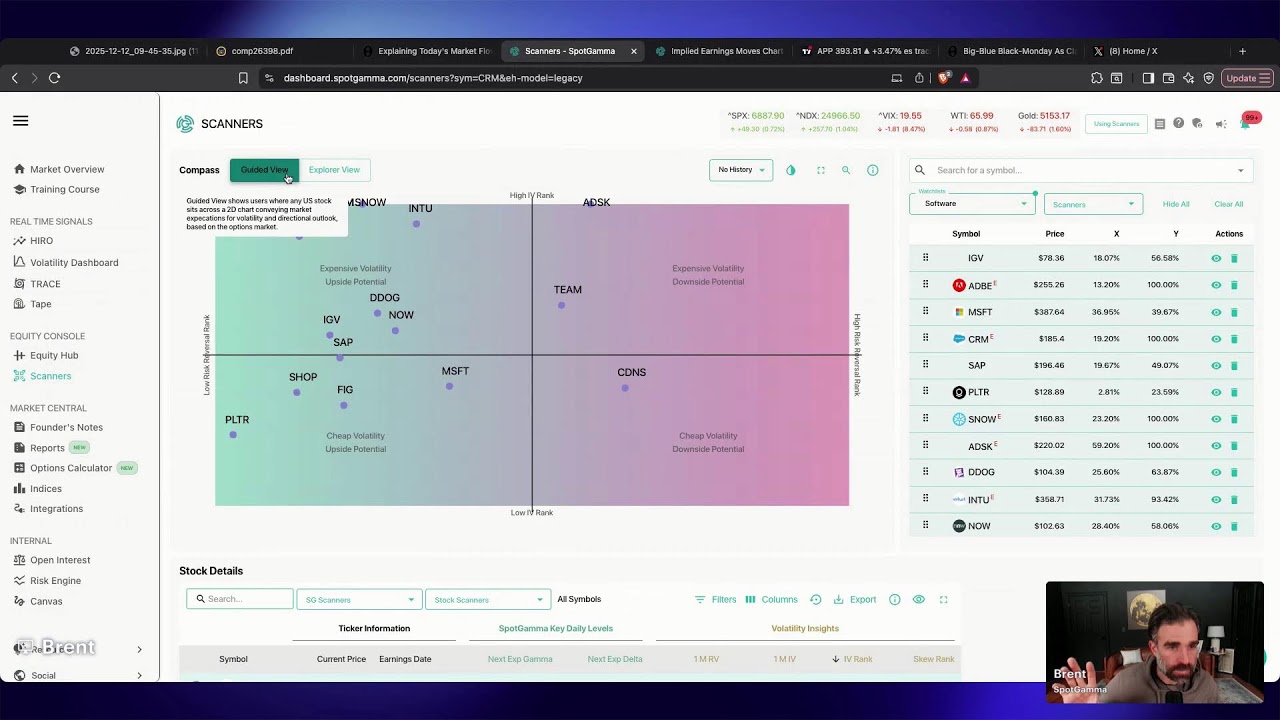Toggle SNOW eye visibility icon

pyautogui.click(x=1216, y=419)
